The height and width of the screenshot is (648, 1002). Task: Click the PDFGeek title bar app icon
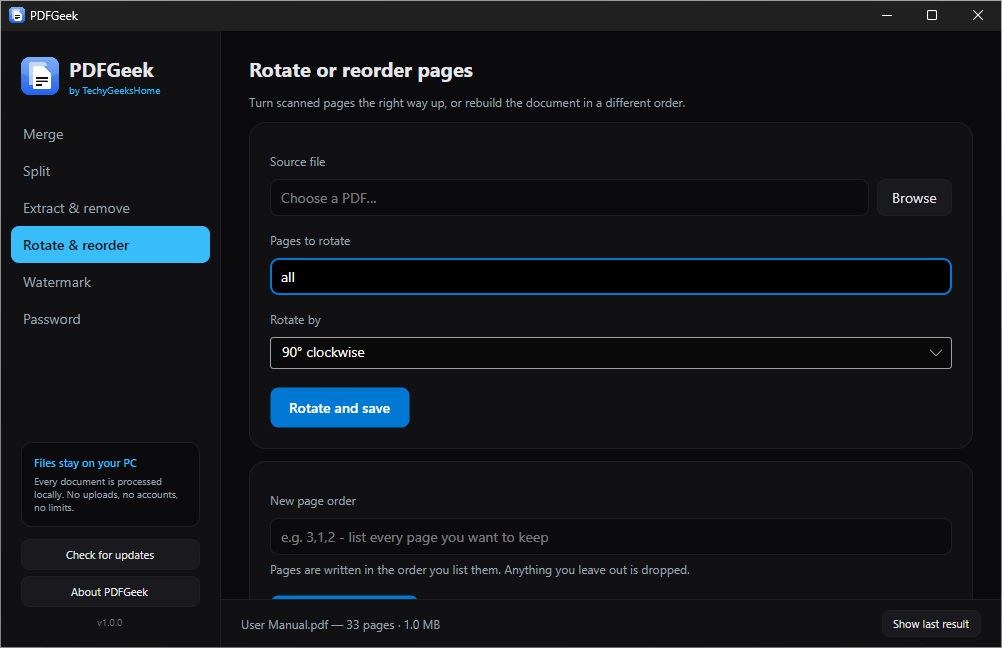(17, 15)
